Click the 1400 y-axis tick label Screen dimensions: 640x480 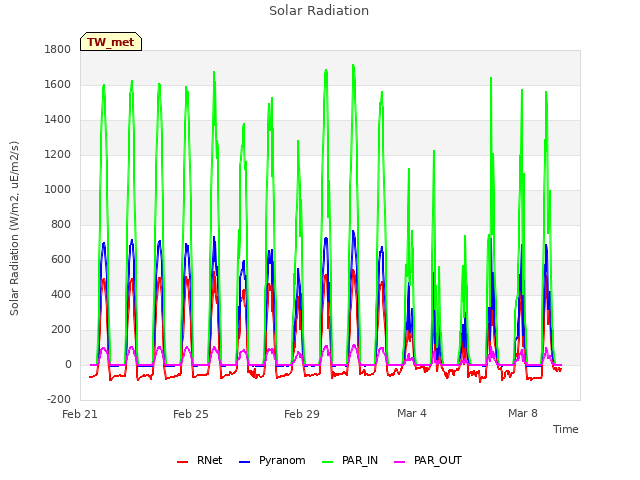tap(58, 120)
